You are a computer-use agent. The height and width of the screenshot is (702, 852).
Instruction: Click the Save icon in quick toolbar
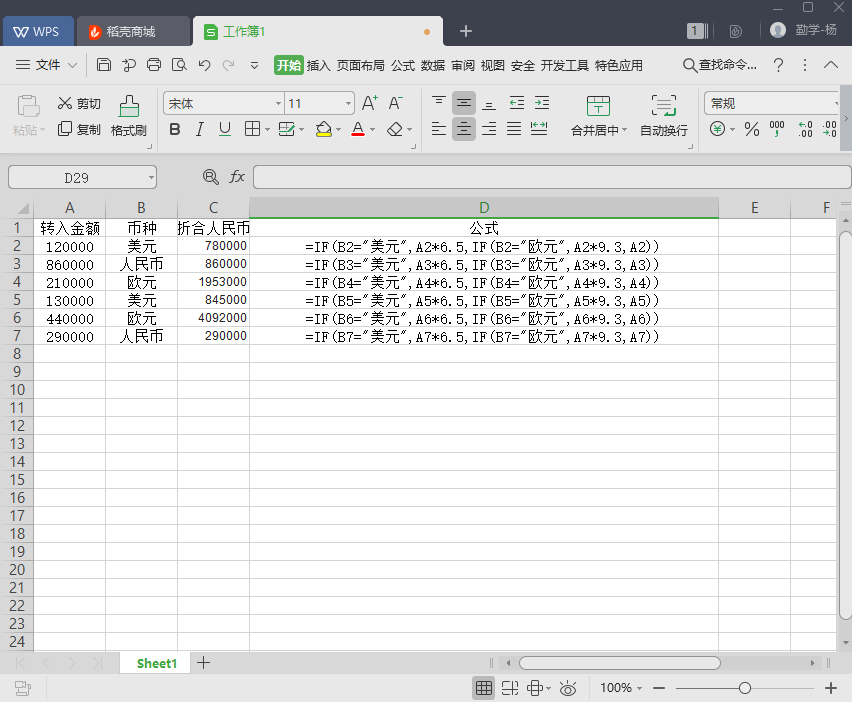click(104, 65)
